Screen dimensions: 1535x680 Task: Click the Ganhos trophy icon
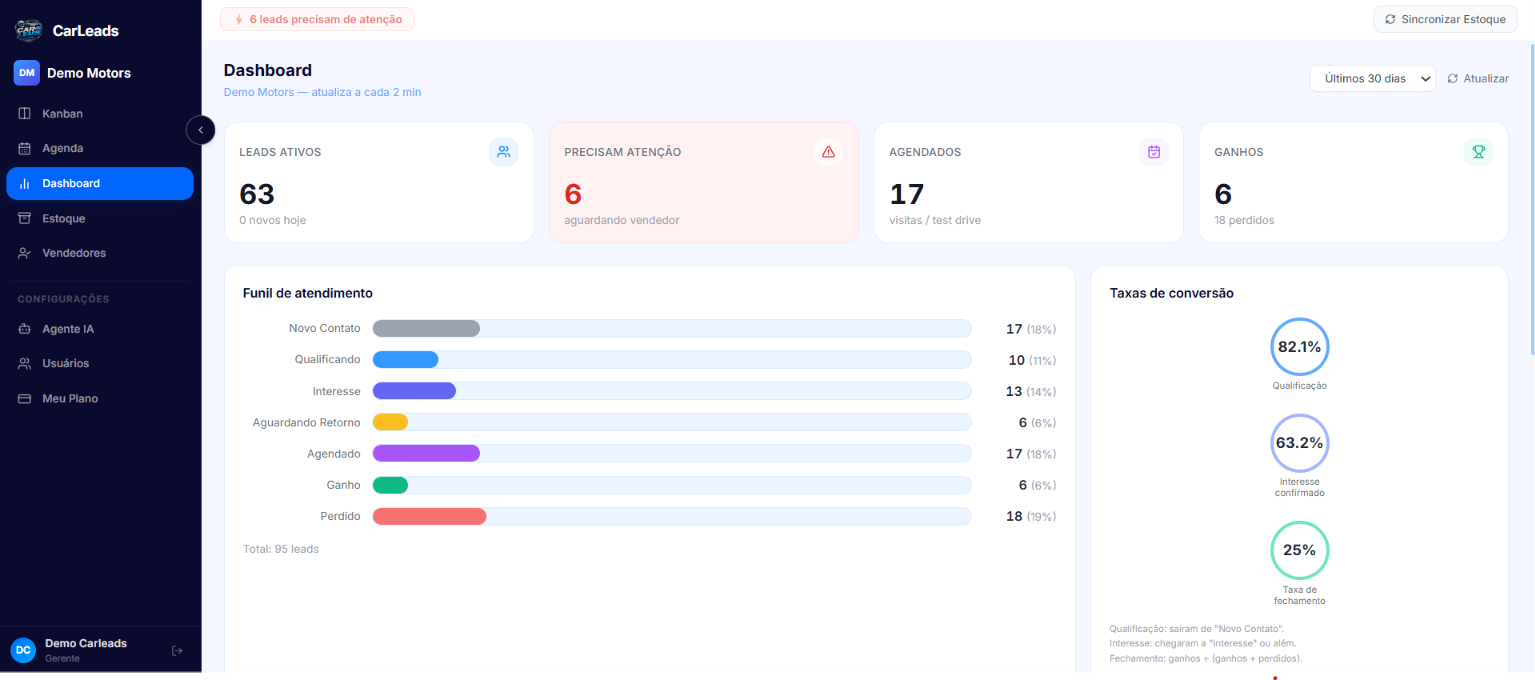(x=1478, y=152)
